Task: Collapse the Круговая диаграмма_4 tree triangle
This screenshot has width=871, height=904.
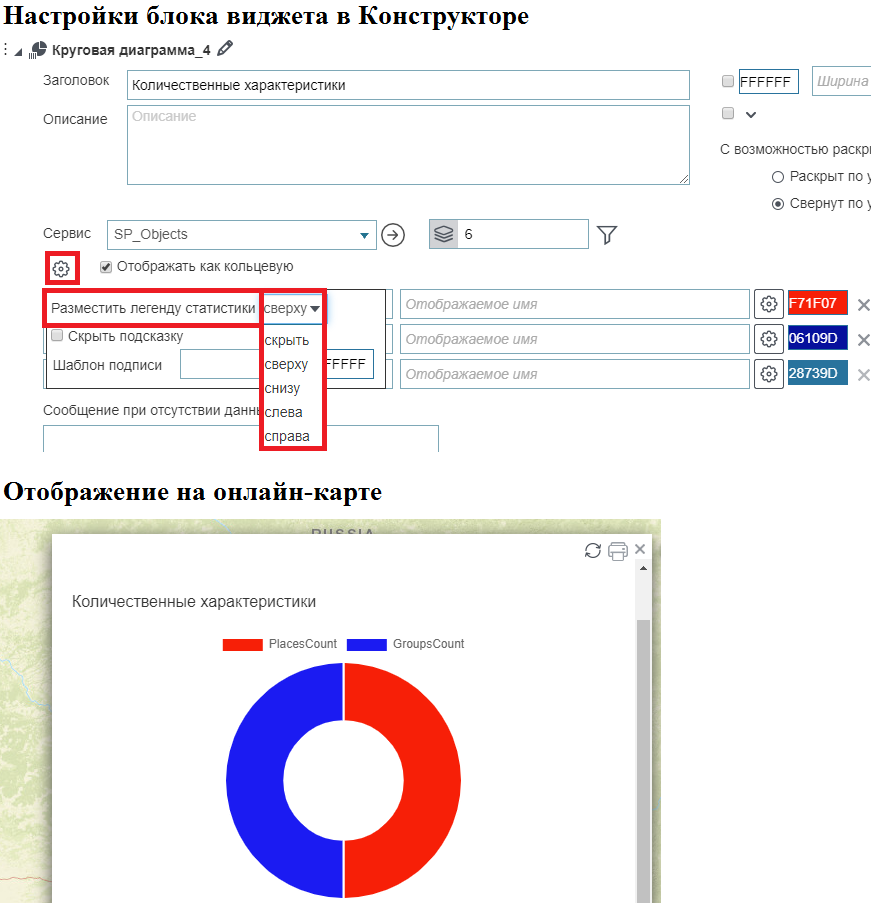Action: 19,49
